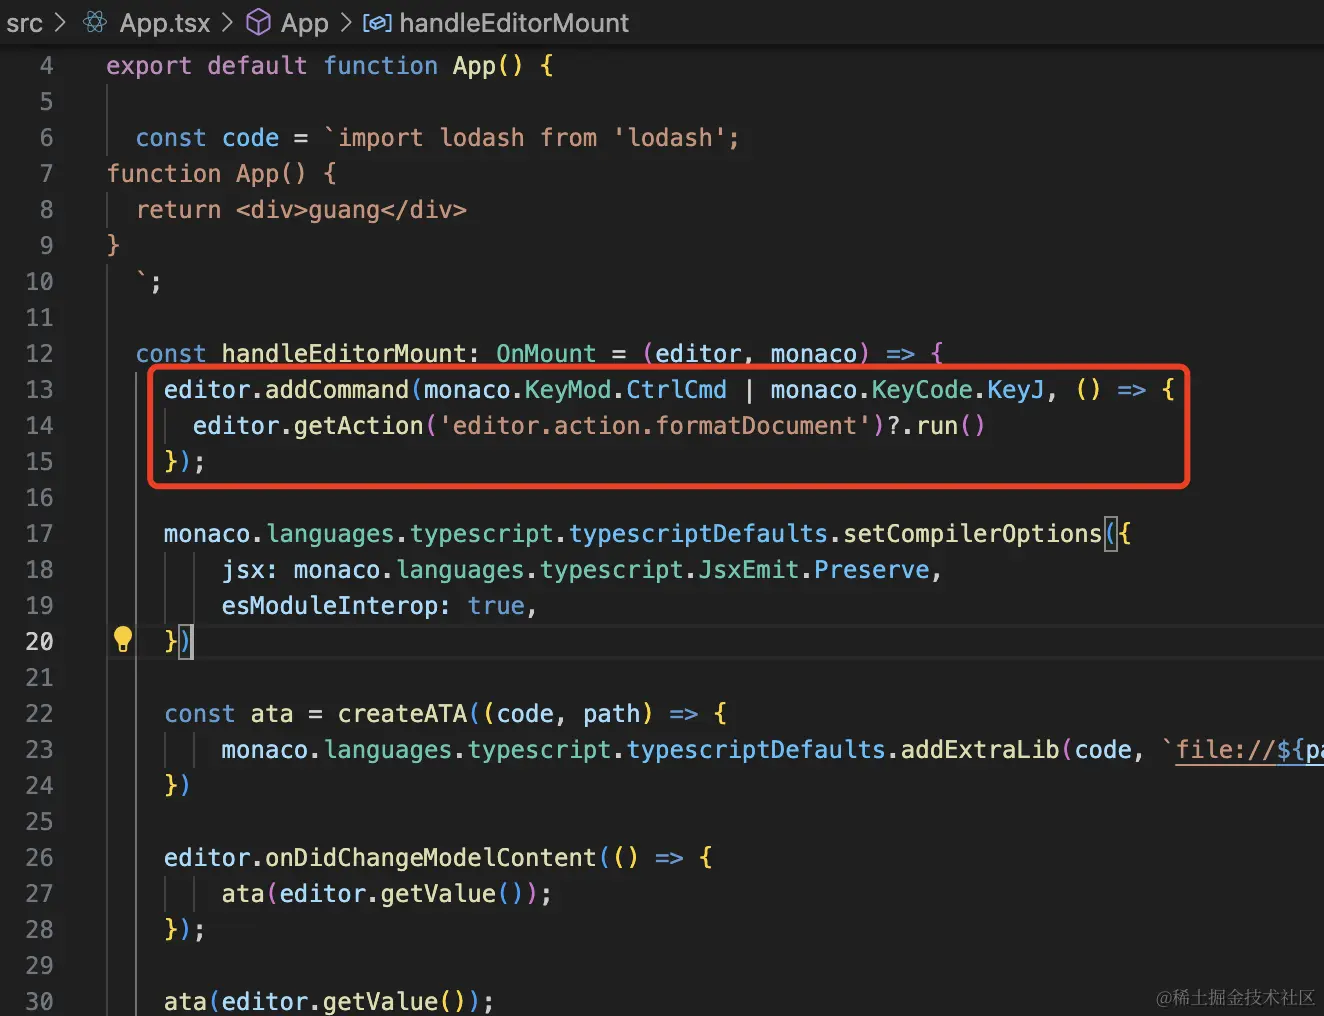This screenshot has width=1324, height=1016.
Task: Click 'true' value on line 19
Action: point(496,606)
